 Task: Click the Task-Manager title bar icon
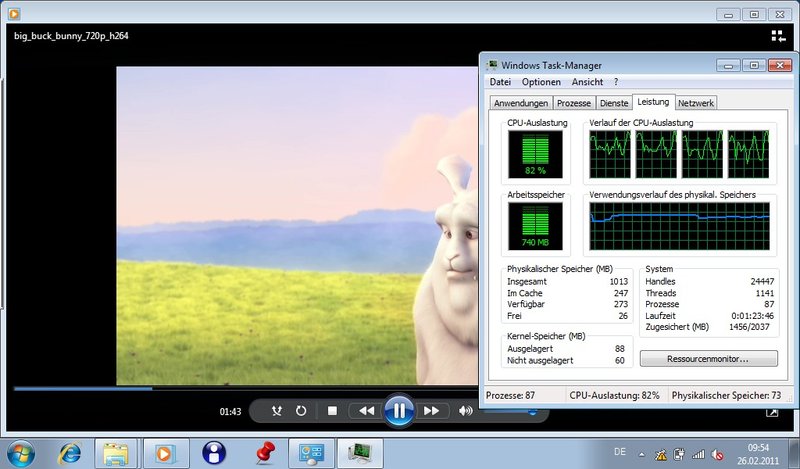click(492, 65)
